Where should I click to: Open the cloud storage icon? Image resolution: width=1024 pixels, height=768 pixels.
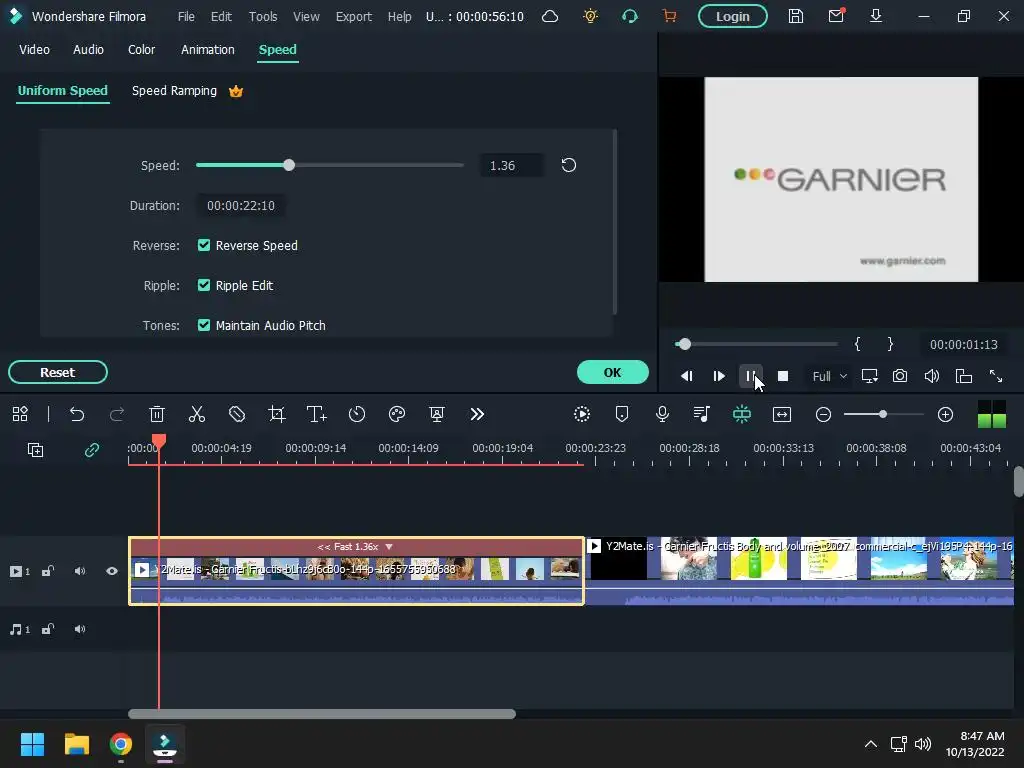[550, 16]
